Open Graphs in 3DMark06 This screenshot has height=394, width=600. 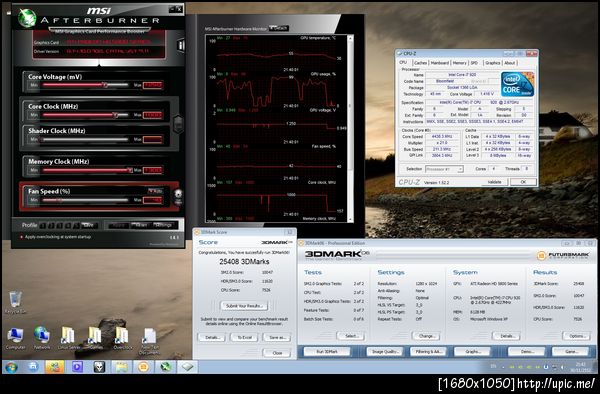coord(473,352)
